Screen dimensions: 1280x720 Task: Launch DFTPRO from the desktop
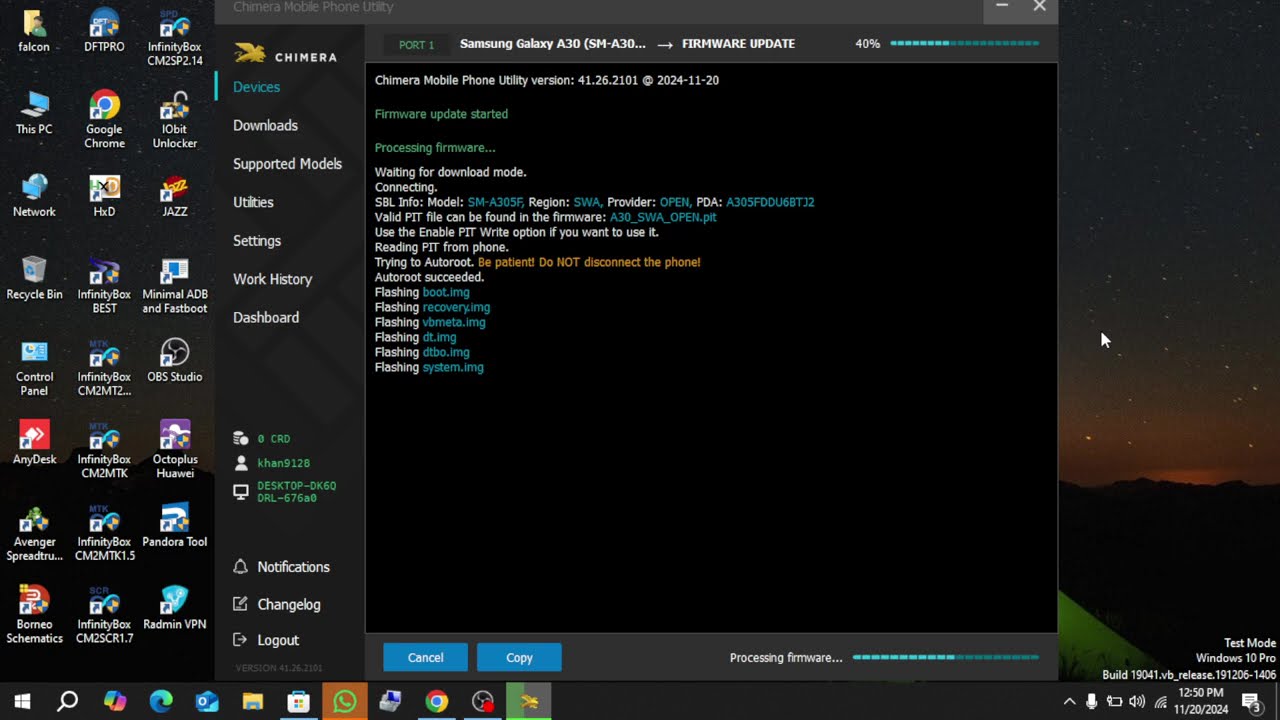pyautogui.click(x=104, y=31)
